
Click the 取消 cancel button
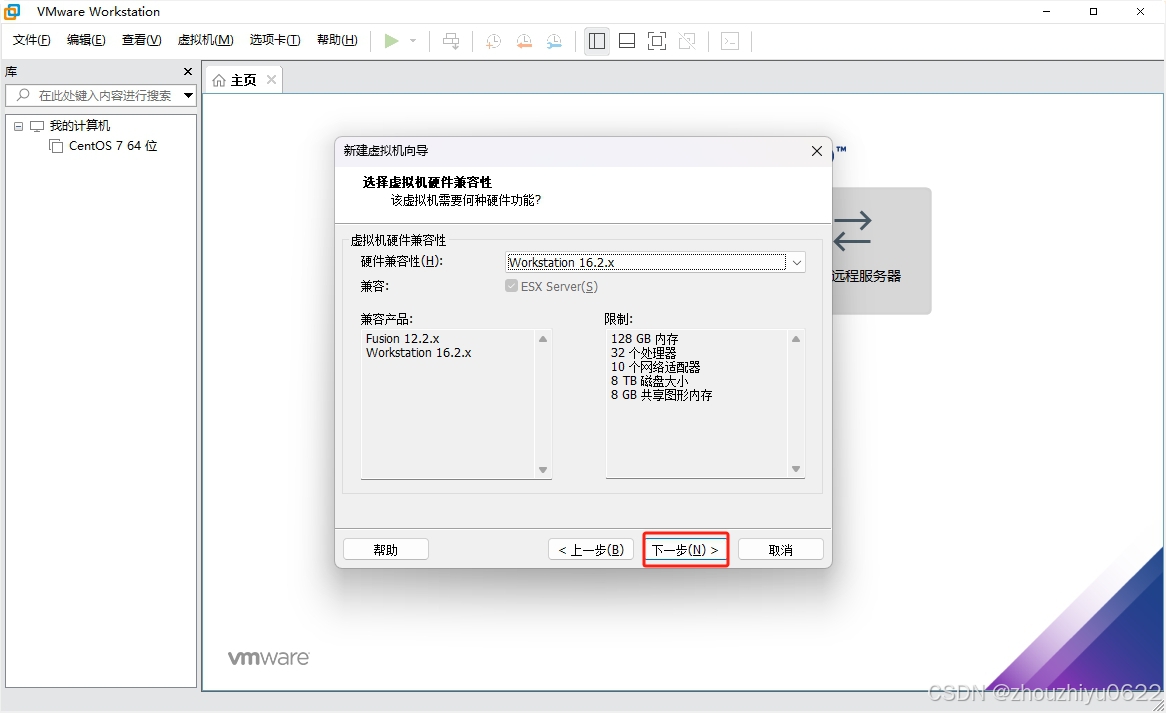point(780,549)
